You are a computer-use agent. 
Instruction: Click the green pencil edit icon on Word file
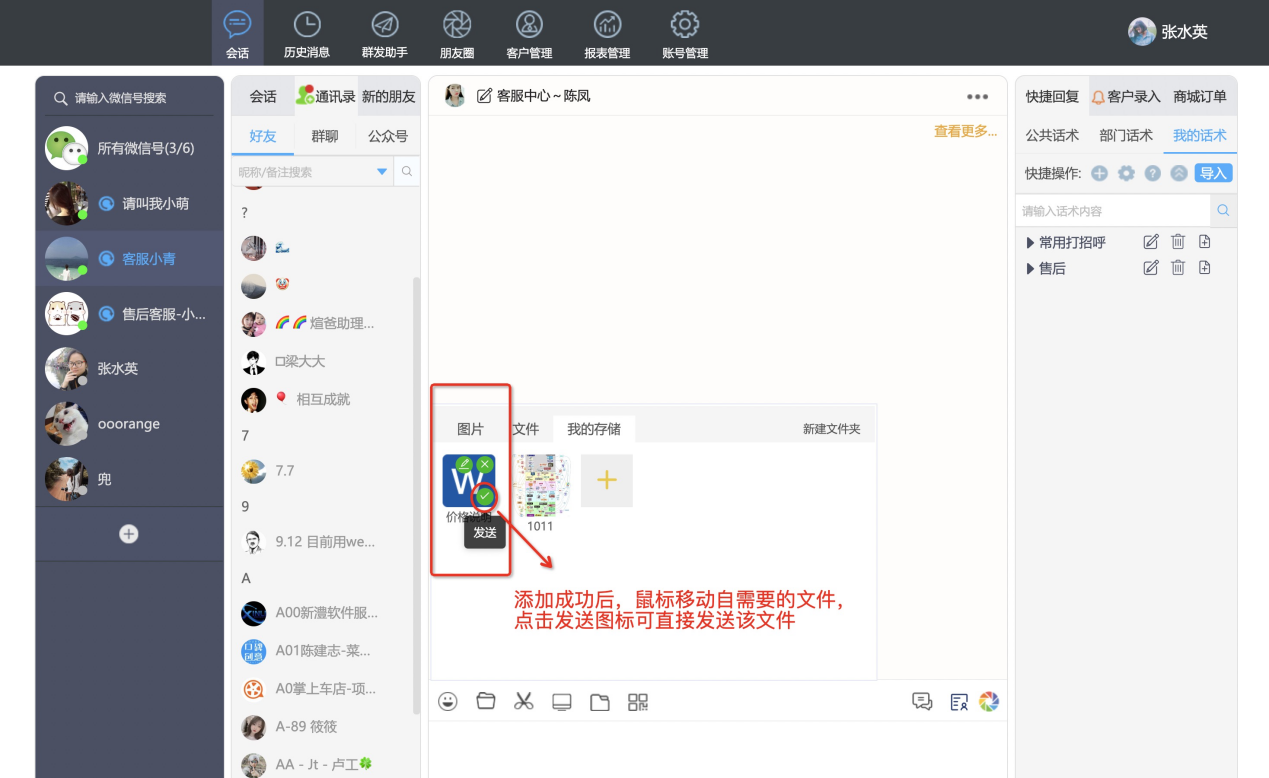(464, 464)
